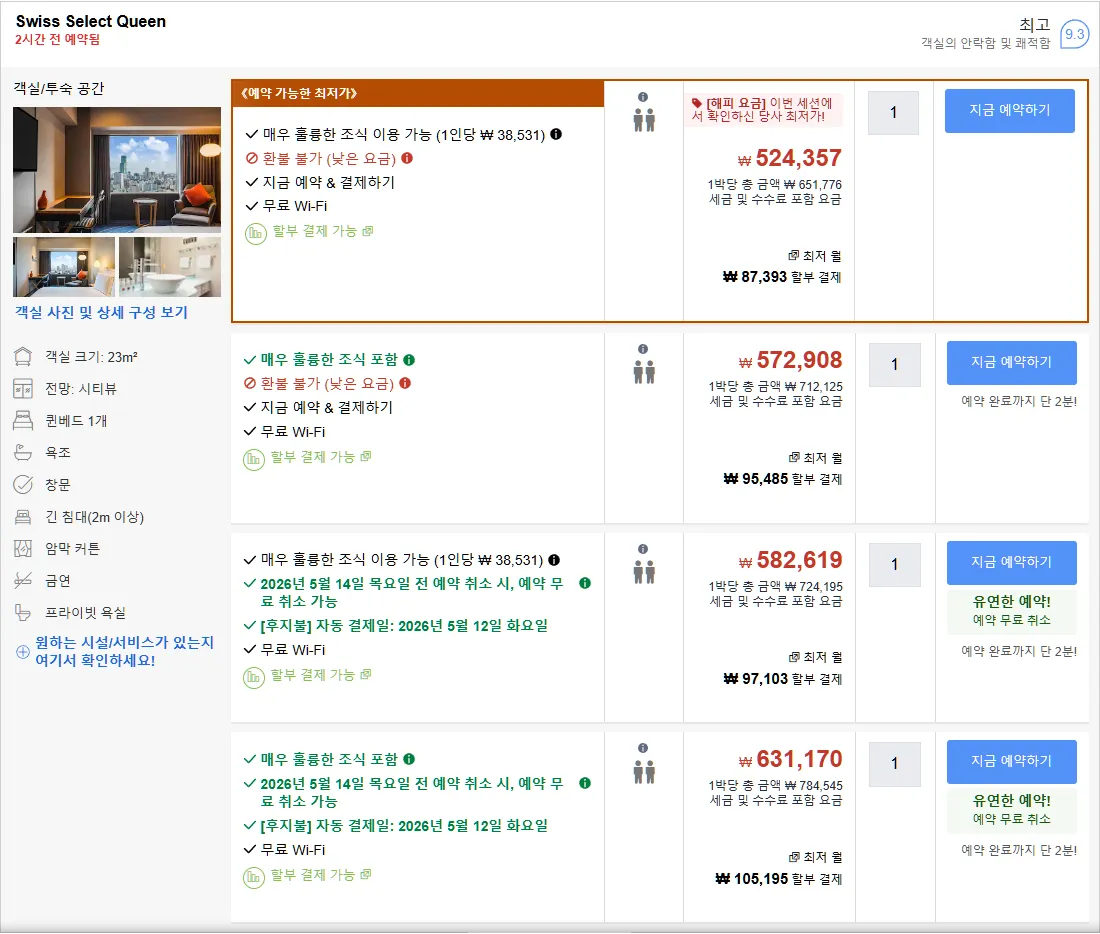The image size is (1100, 934).
Task: Open 원하는 시설/서비스가 있는지 여기서 확인하세요 link
Action: pyautogui.click(x=124, y=652)
